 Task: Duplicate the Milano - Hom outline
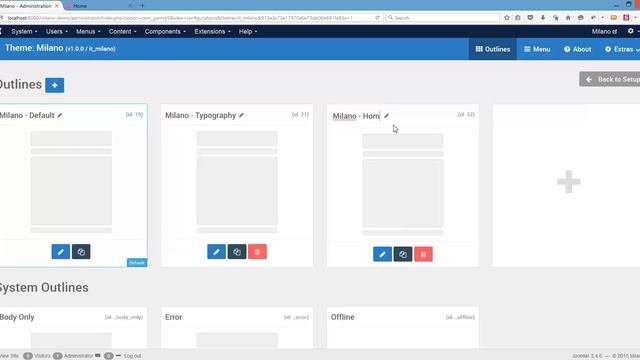(x=403, y=254)
